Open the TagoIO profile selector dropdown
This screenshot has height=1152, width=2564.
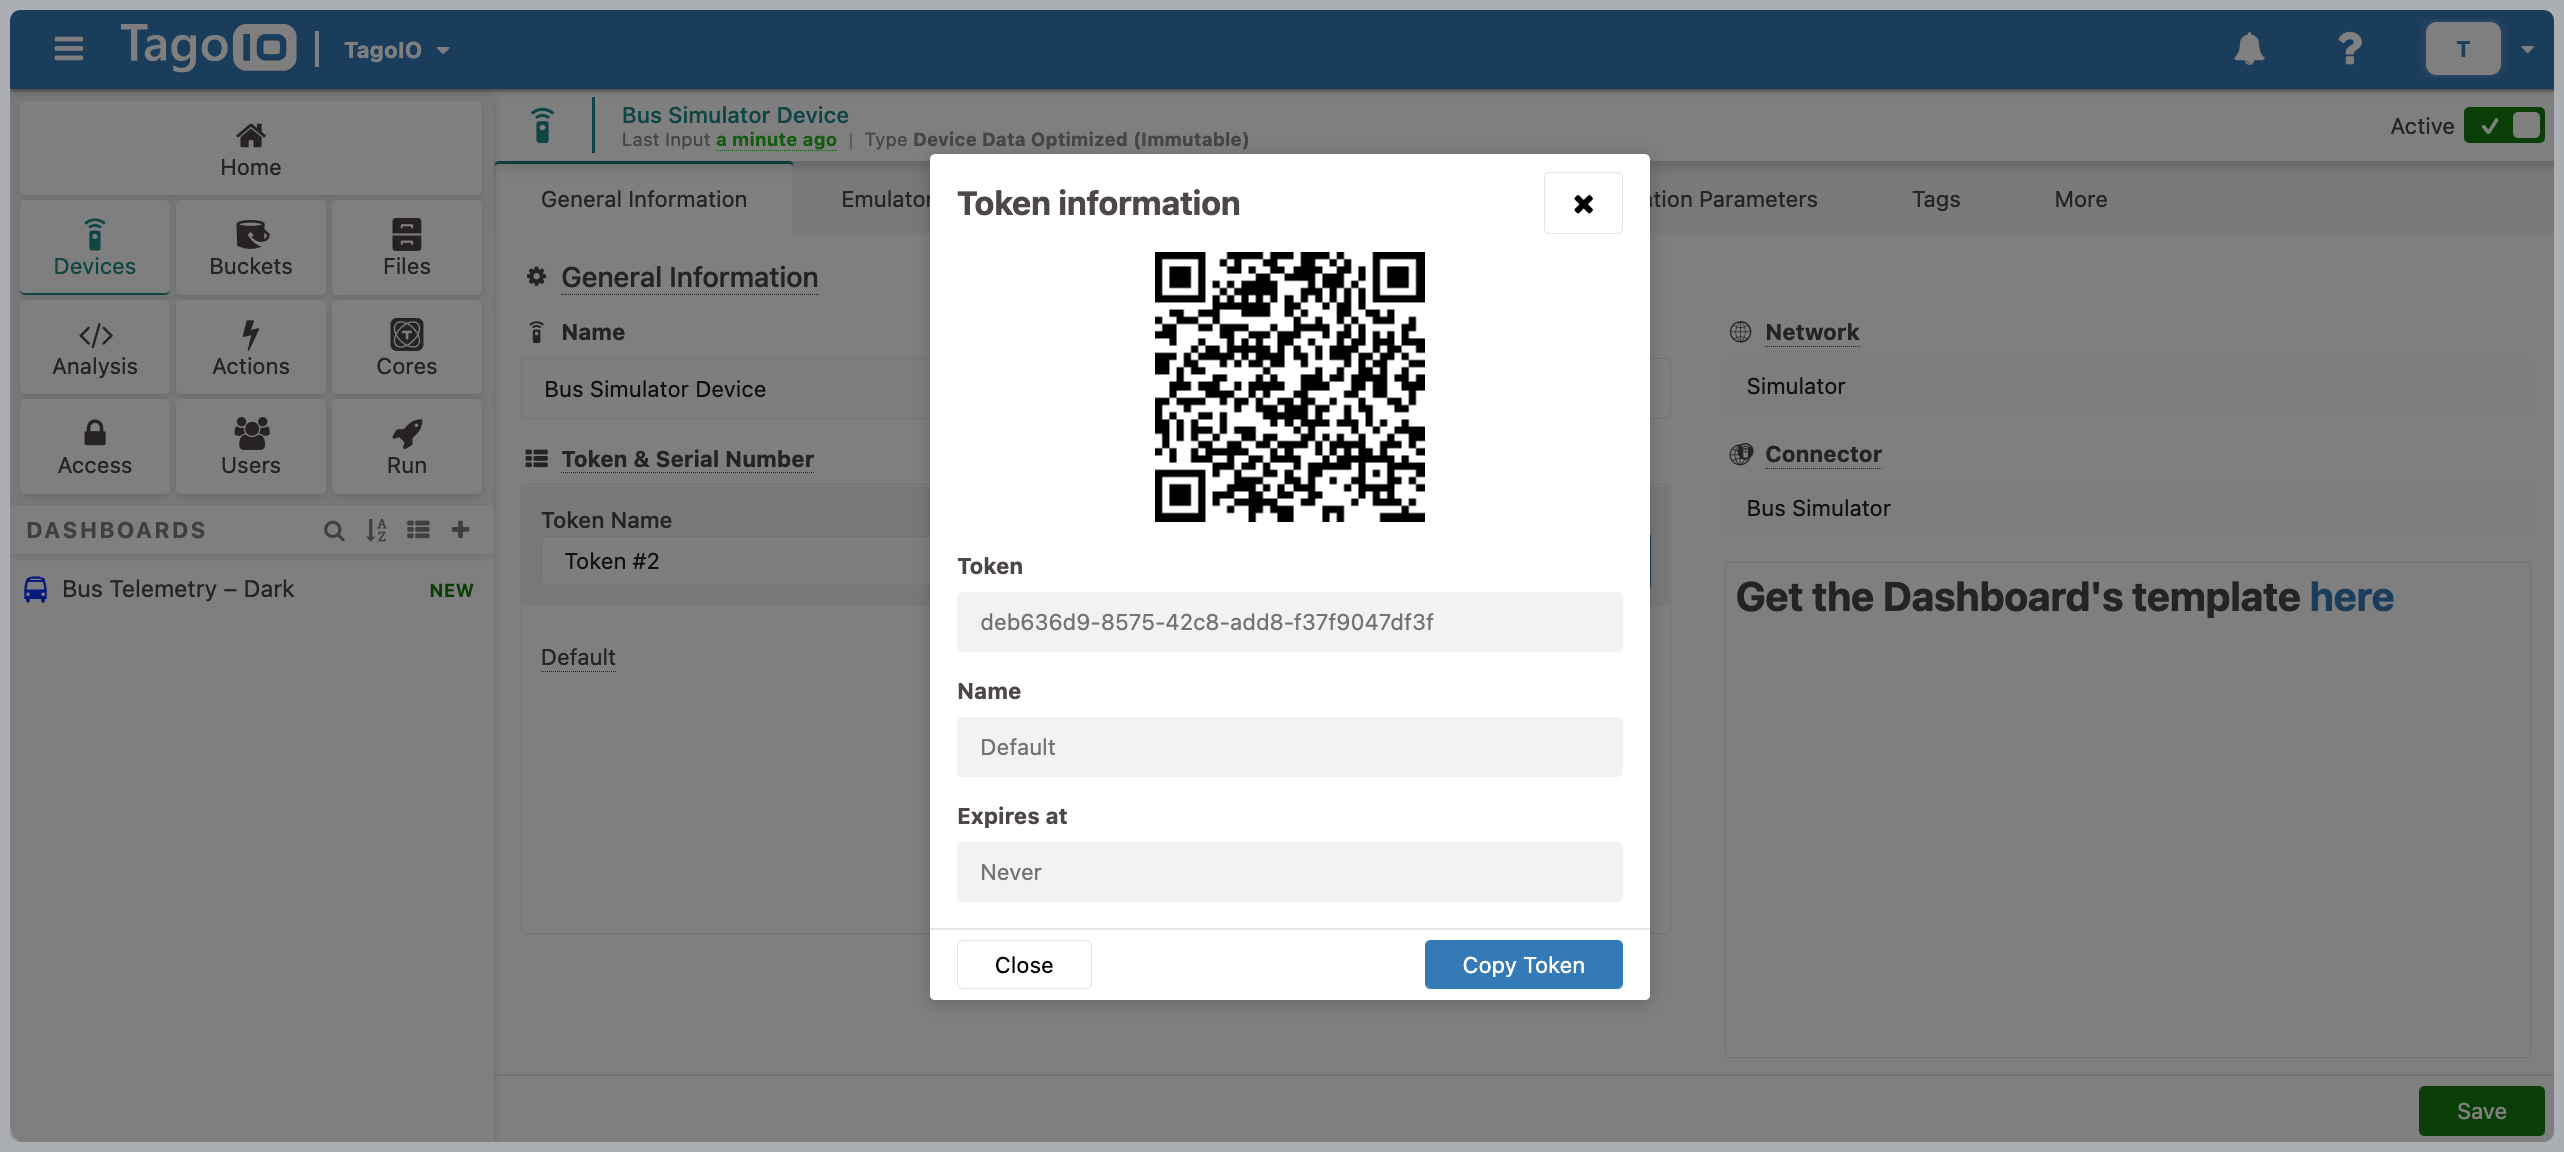tap(397, 50)
